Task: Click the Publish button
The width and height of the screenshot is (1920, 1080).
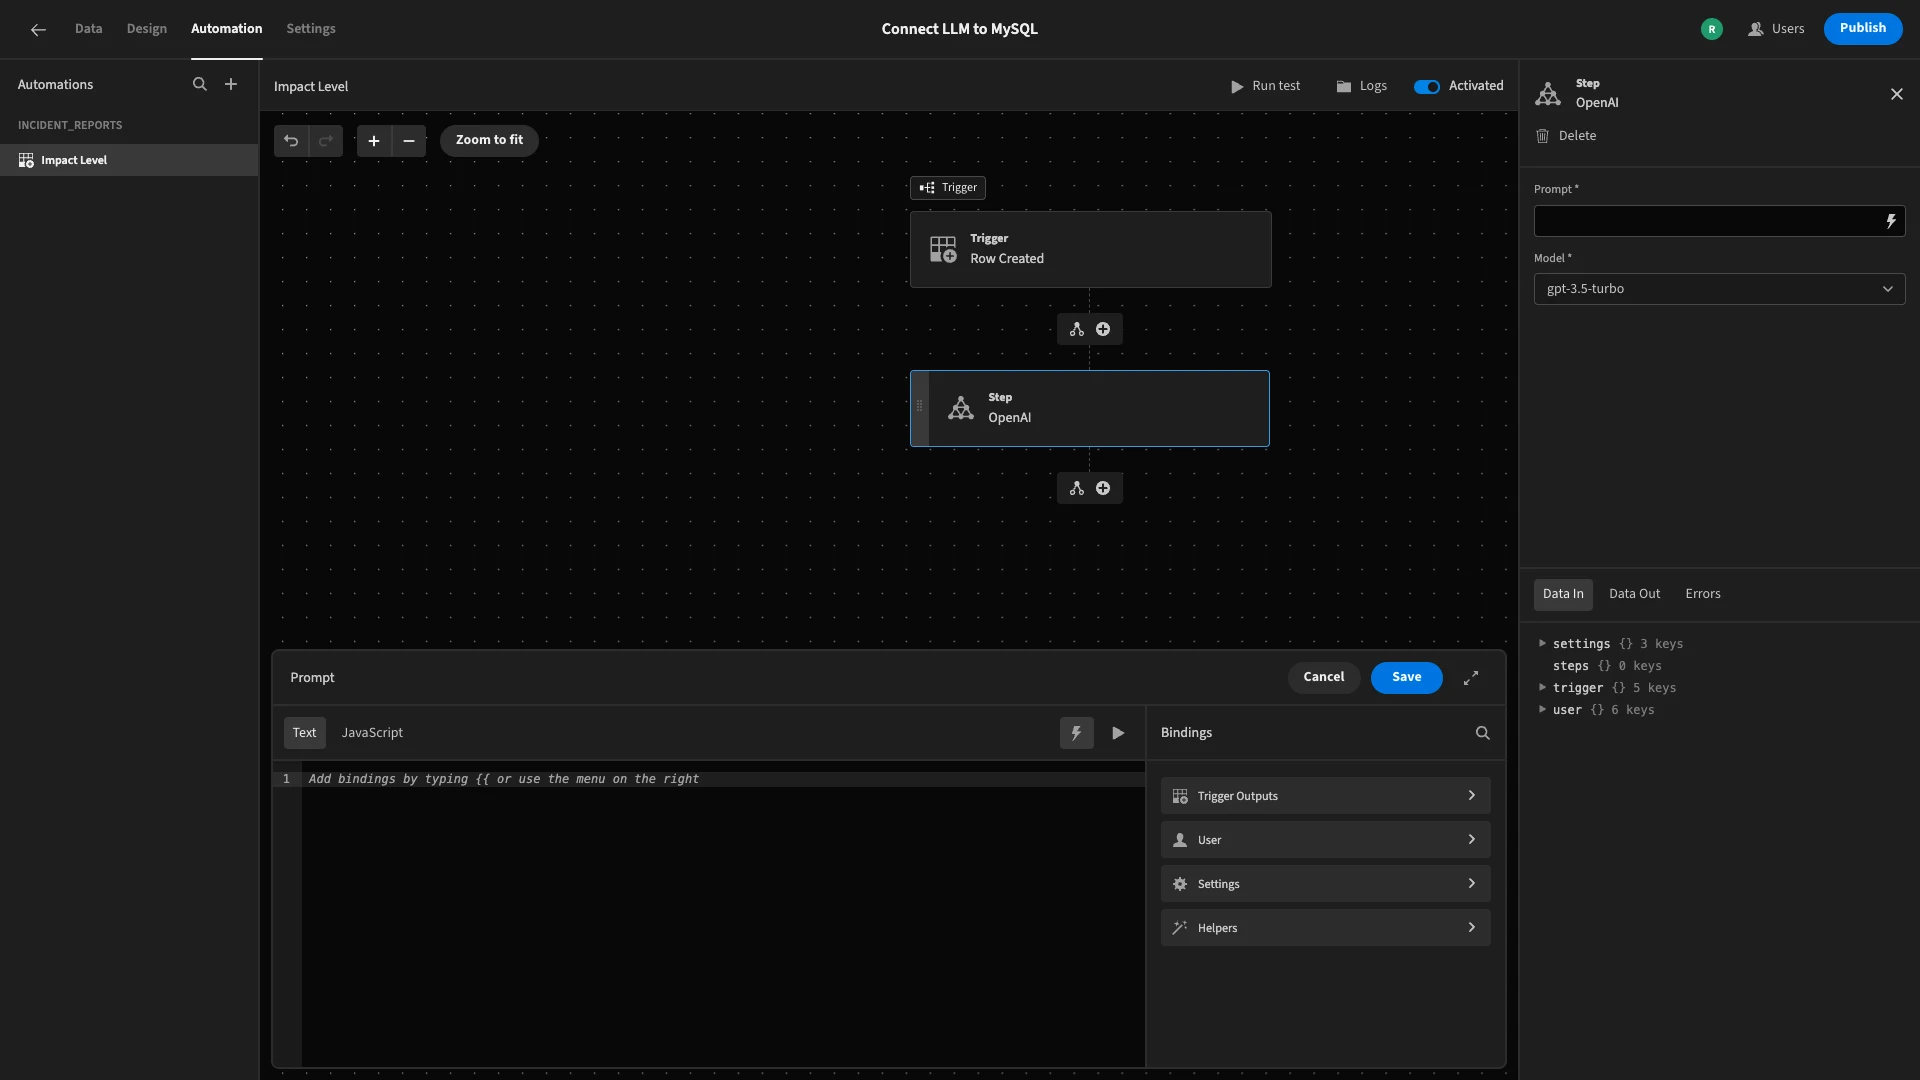Action: coord(1862,29)
